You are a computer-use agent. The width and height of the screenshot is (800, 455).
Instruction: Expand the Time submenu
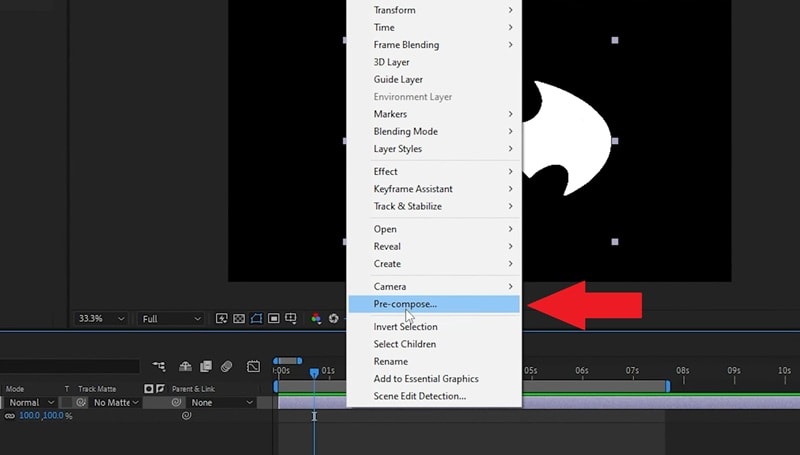click(434, 28)
